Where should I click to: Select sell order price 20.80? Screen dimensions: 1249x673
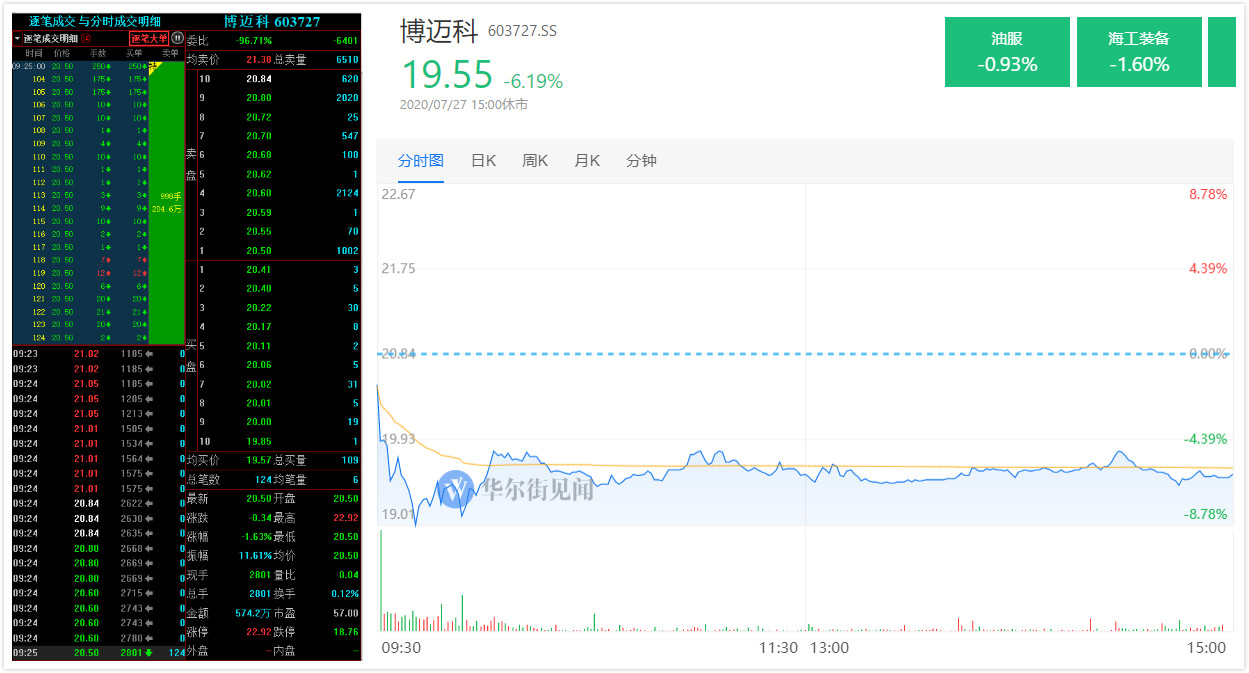pos(258,98)
